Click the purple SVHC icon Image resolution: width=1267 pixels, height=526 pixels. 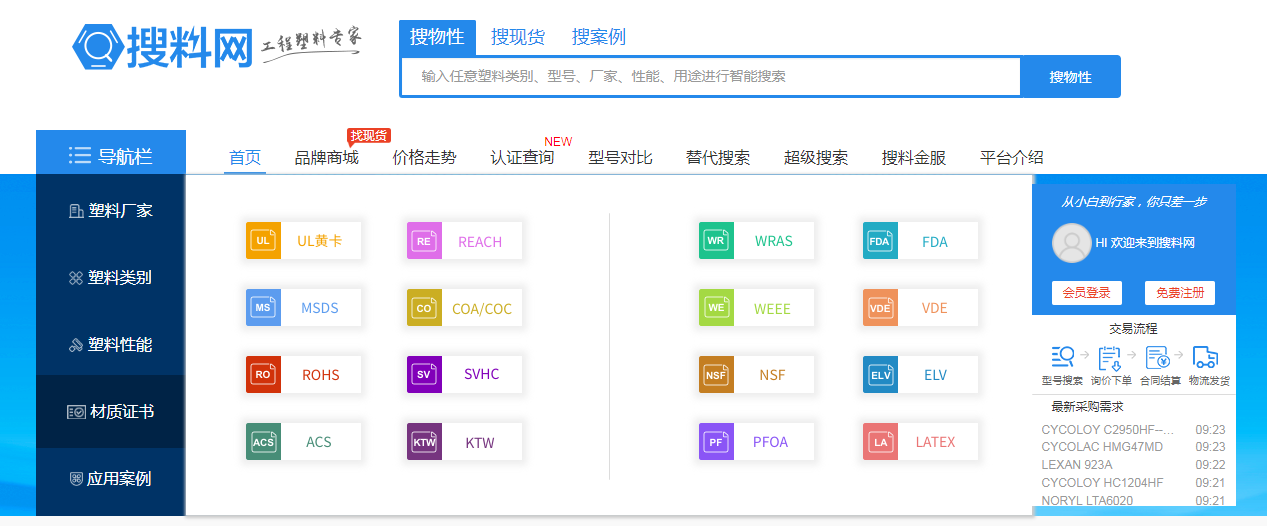coord(424,375)
